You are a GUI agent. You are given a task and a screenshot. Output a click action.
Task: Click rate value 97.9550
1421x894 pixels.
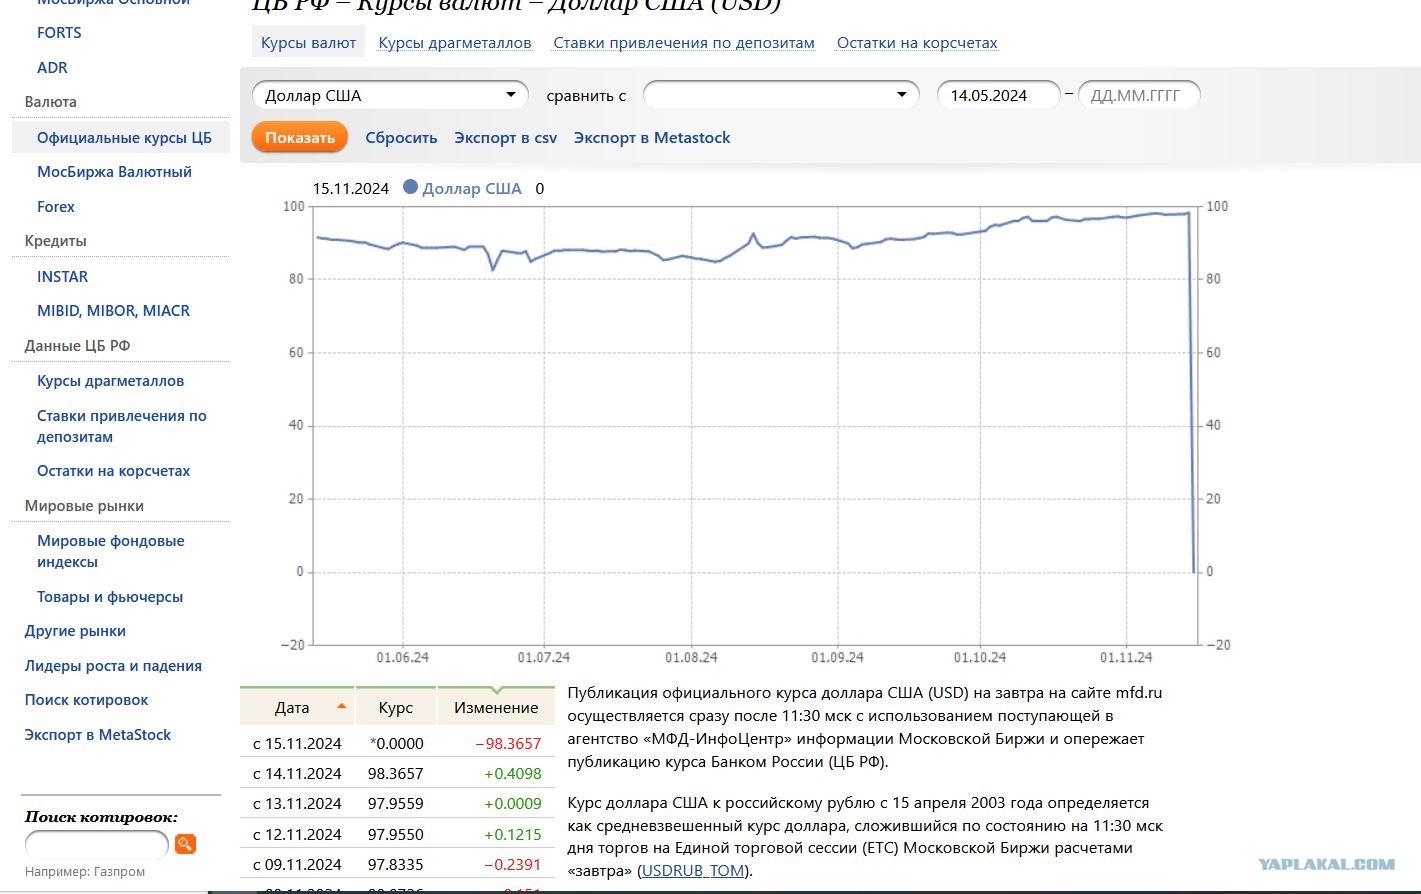pos(395,835)
